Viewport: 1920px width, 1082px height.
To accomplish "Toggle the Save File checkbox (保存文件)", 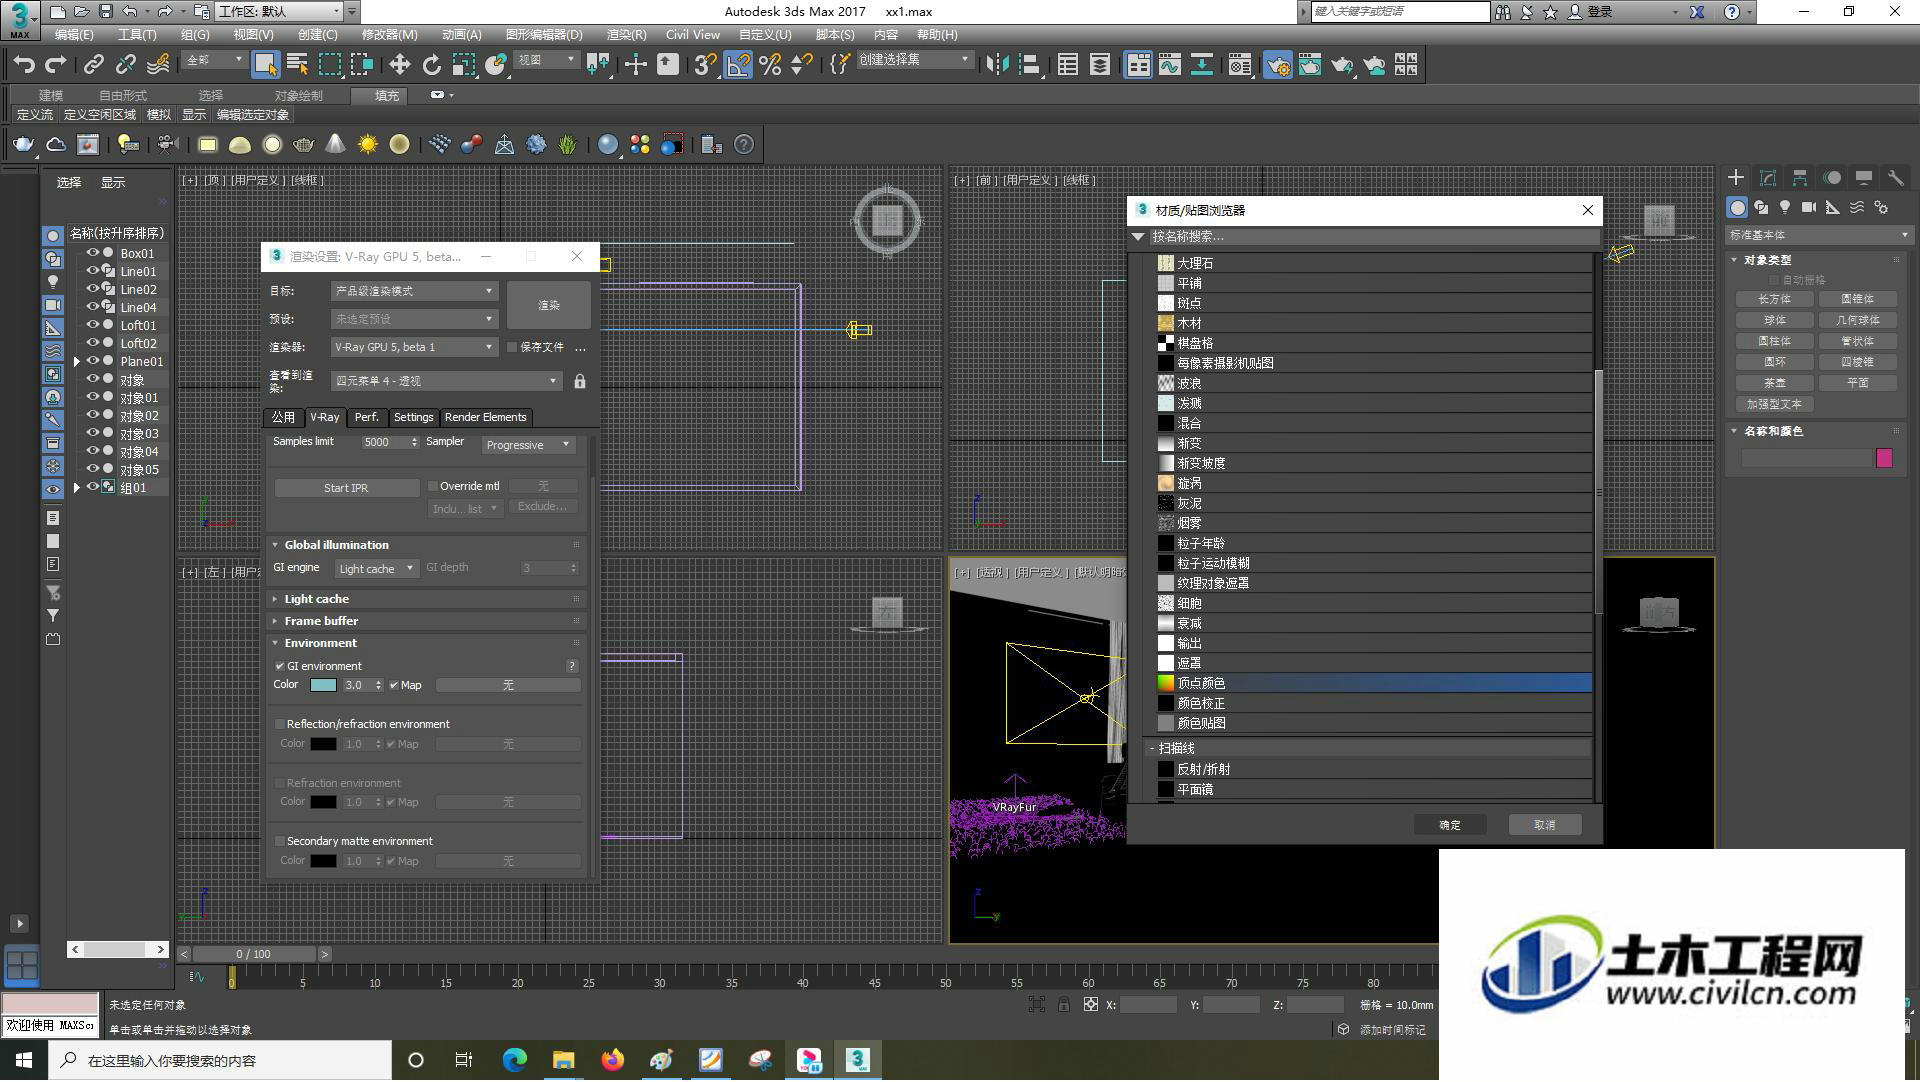I will pos(512,348).
